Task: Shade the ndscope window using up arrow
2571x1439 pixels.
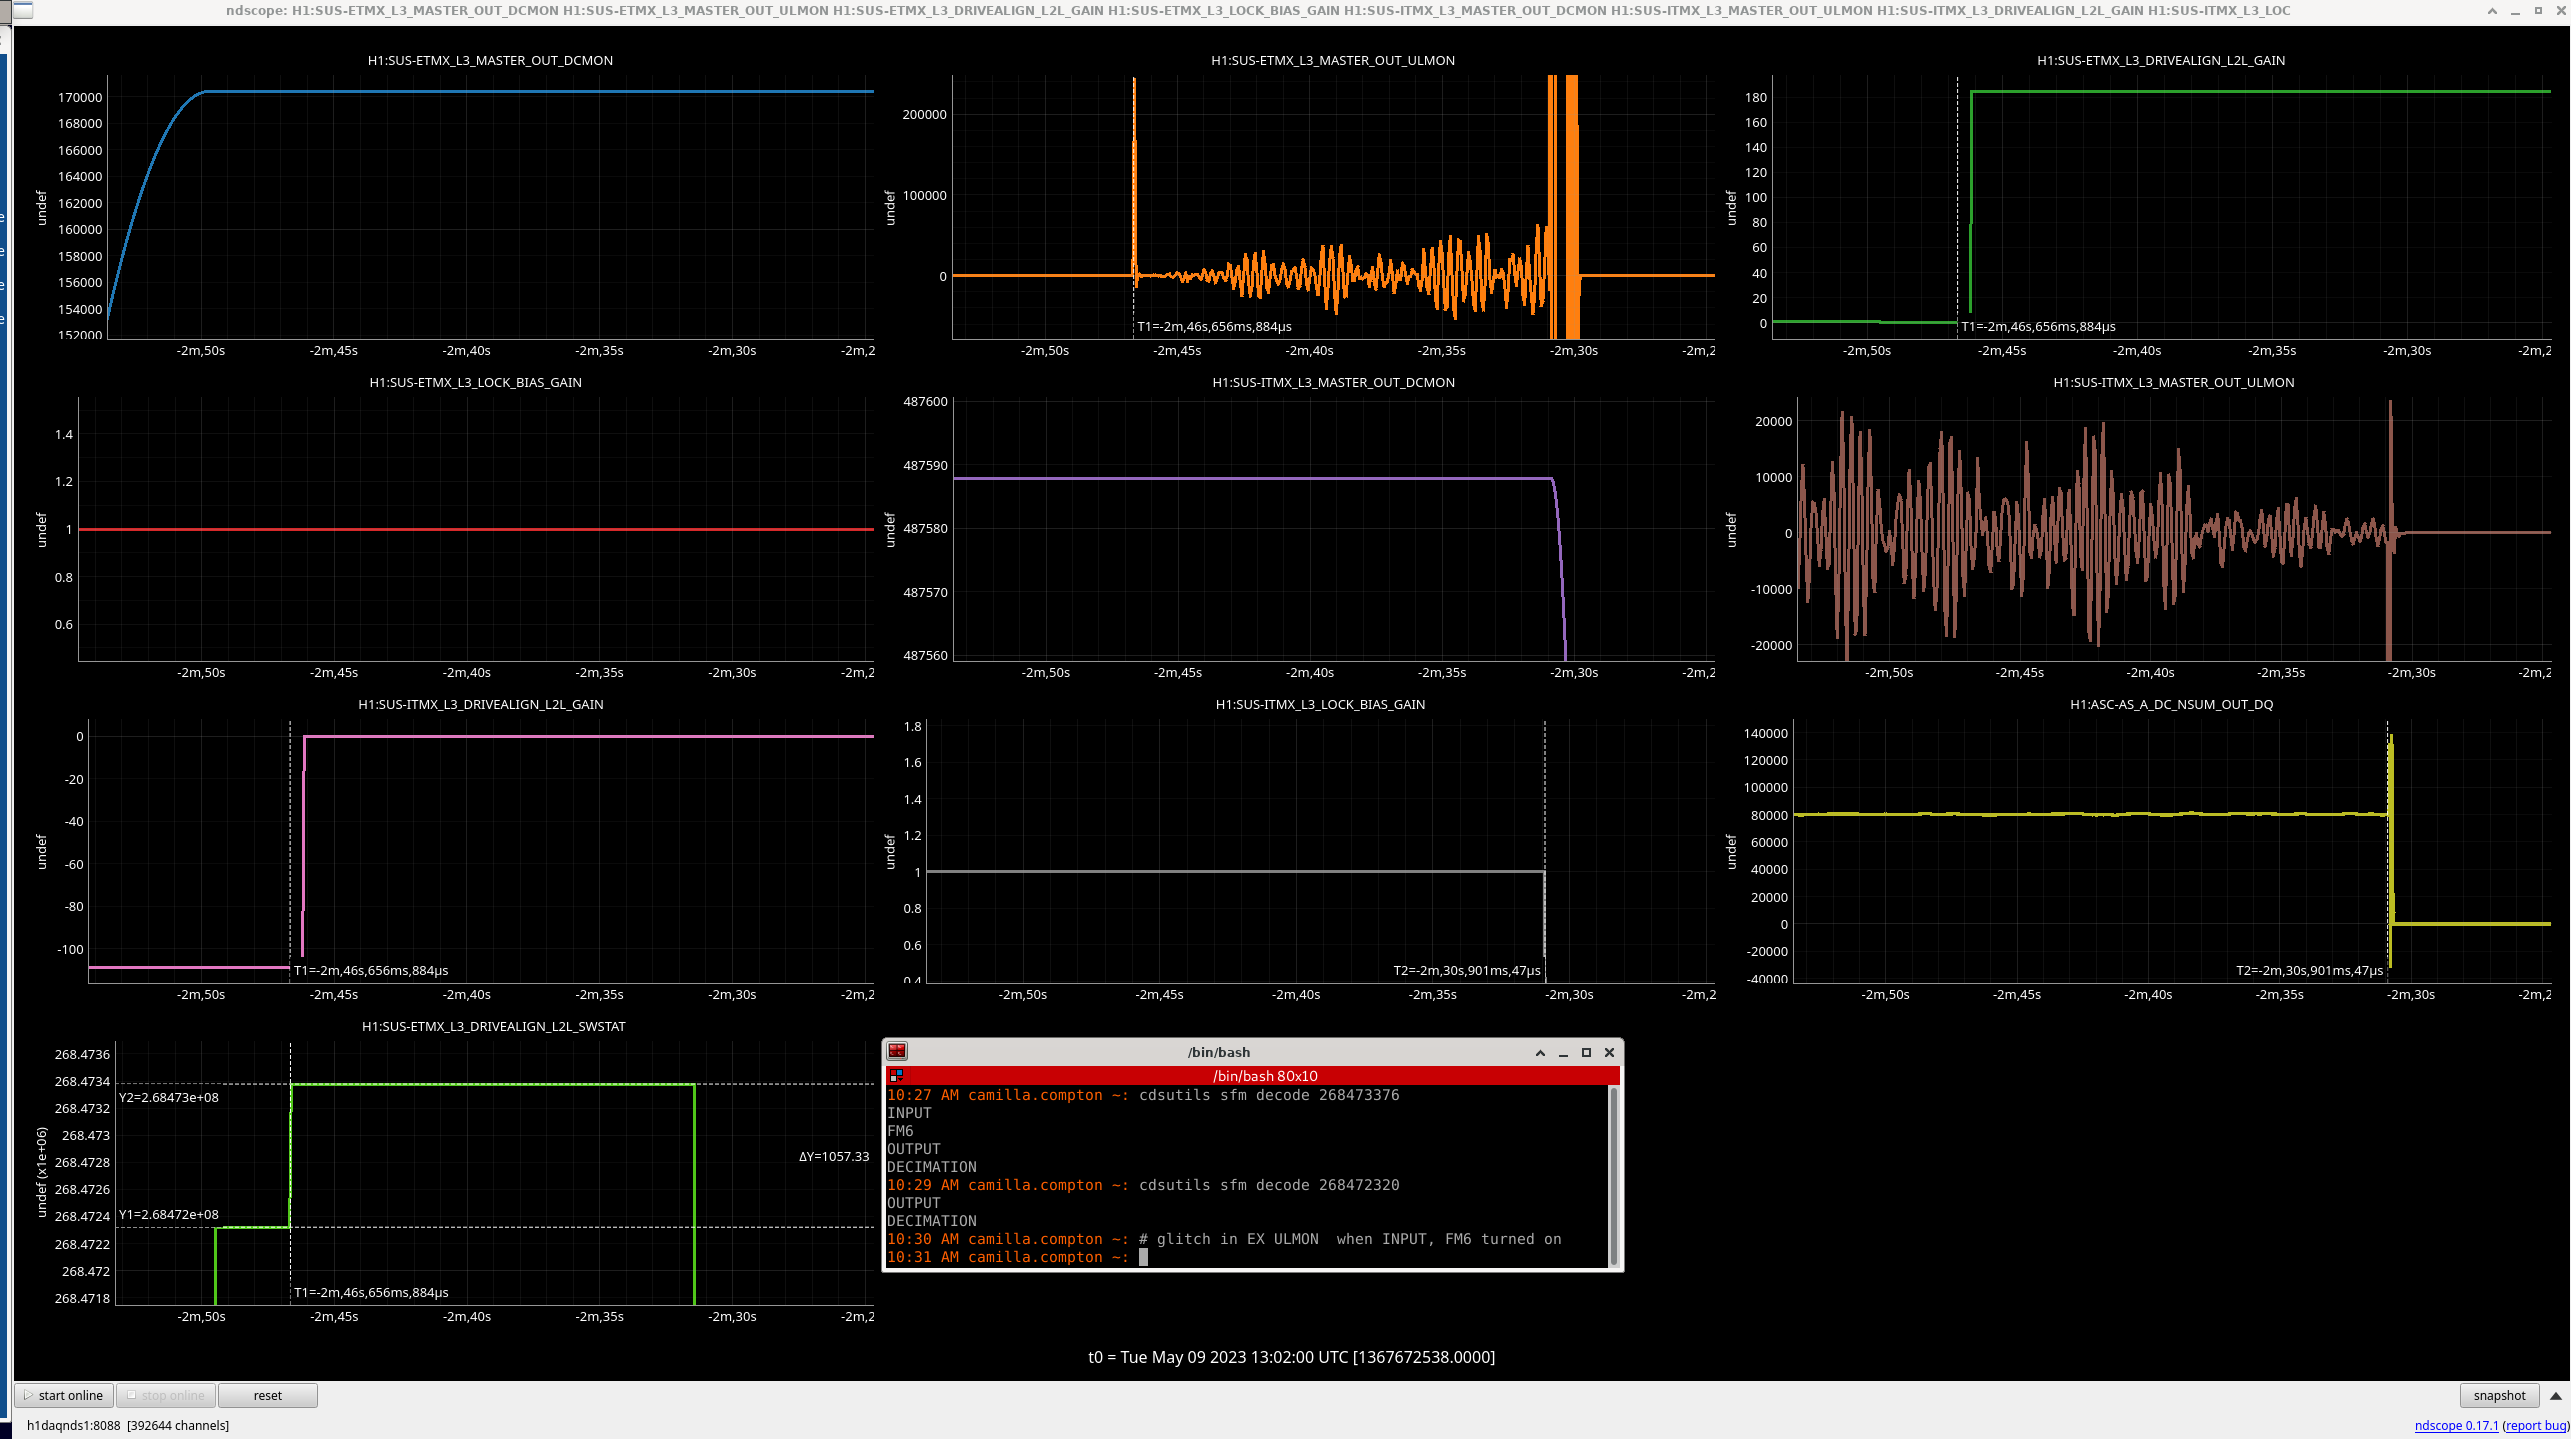Action: (x=2492, y=10)
